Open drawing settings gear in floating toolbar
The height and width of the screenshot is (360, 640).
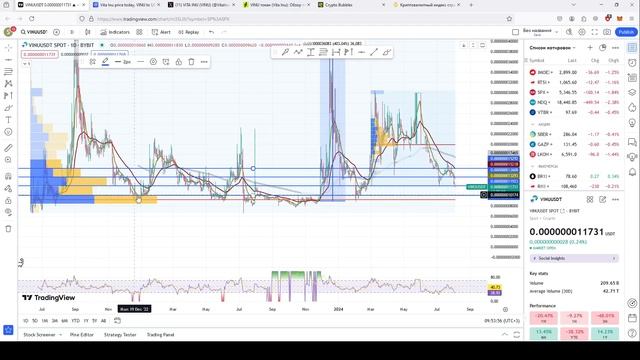click(x=153, y=62)
